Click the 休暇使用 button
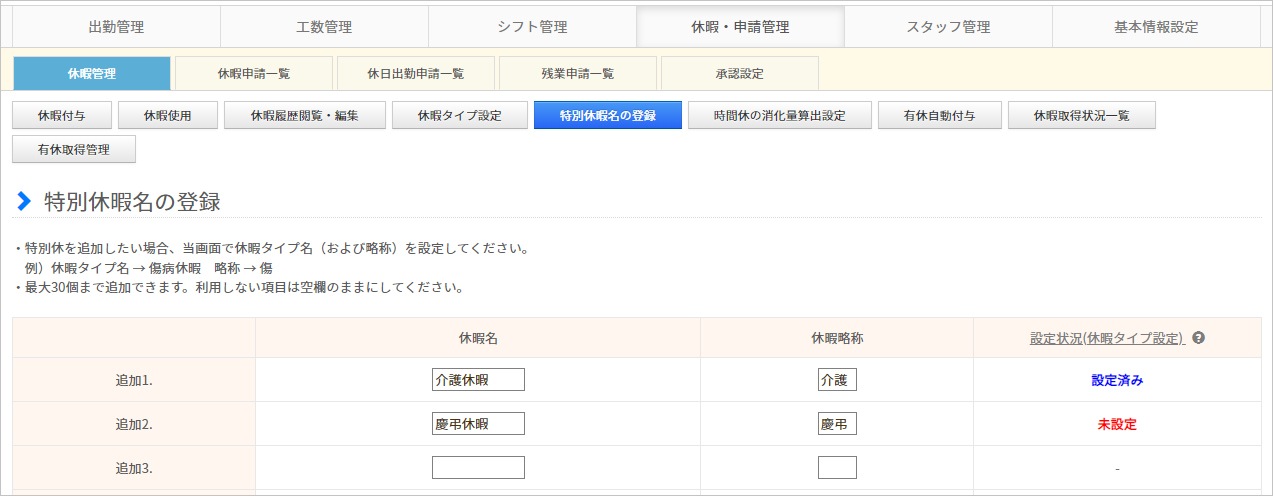The image size is (1273, 496). tap(167, 116)
